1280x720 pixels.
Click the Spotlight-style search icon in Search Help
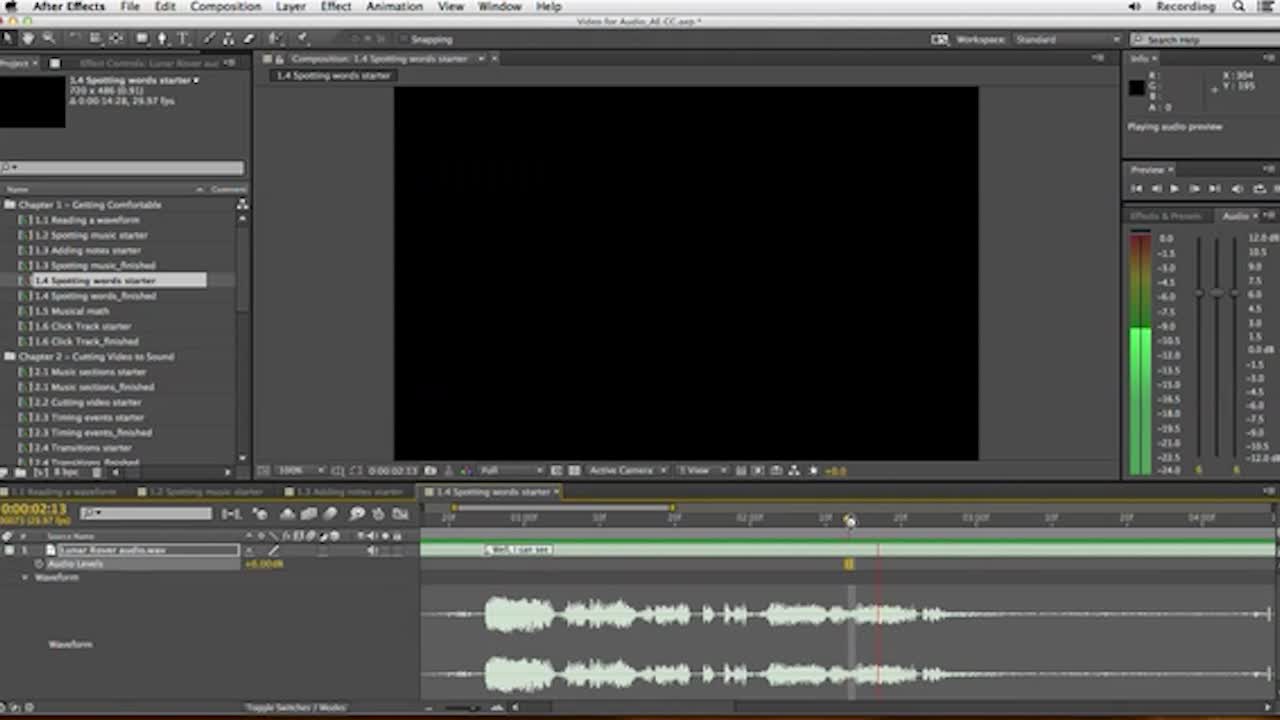coord(1139,40)
